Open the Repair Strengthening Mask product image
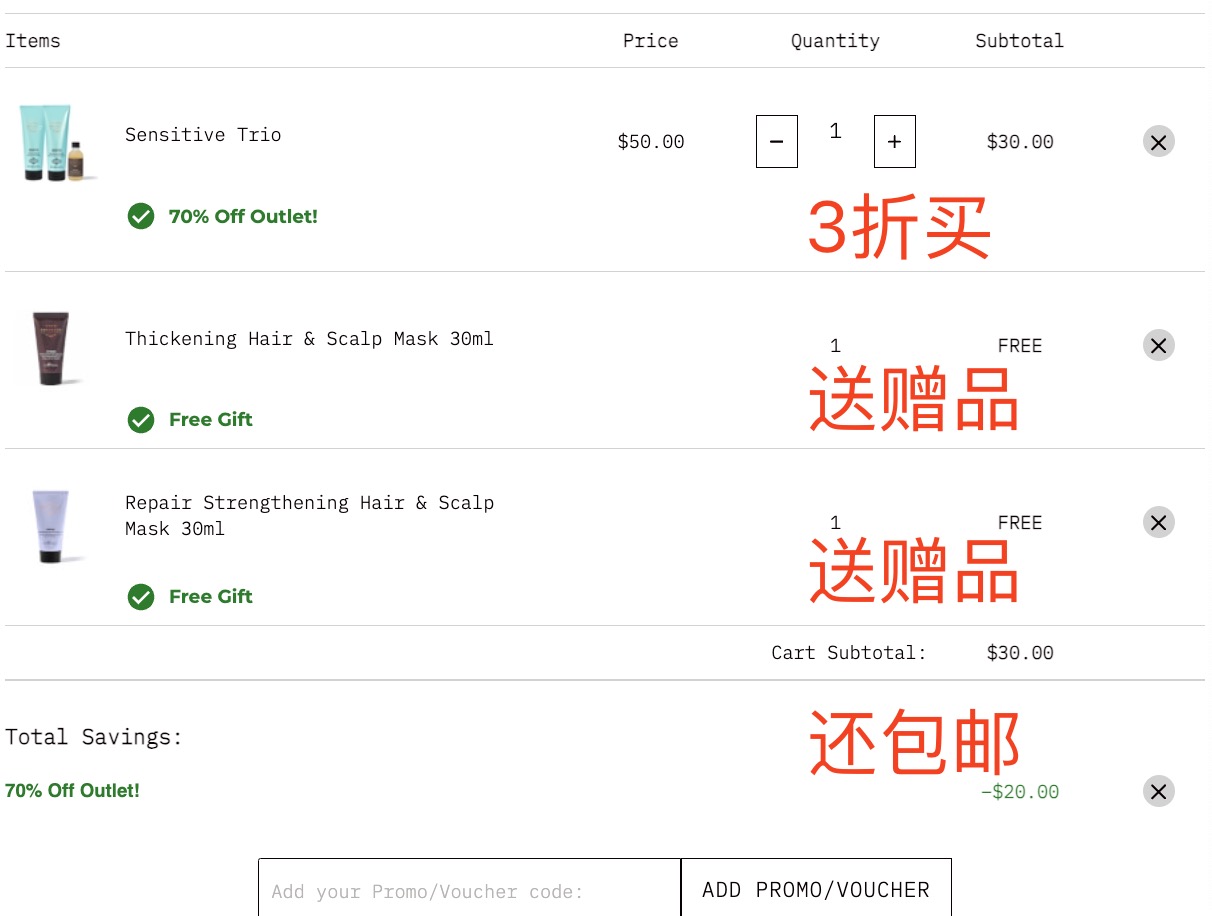 pyautogui.click(x=50, y=525)
